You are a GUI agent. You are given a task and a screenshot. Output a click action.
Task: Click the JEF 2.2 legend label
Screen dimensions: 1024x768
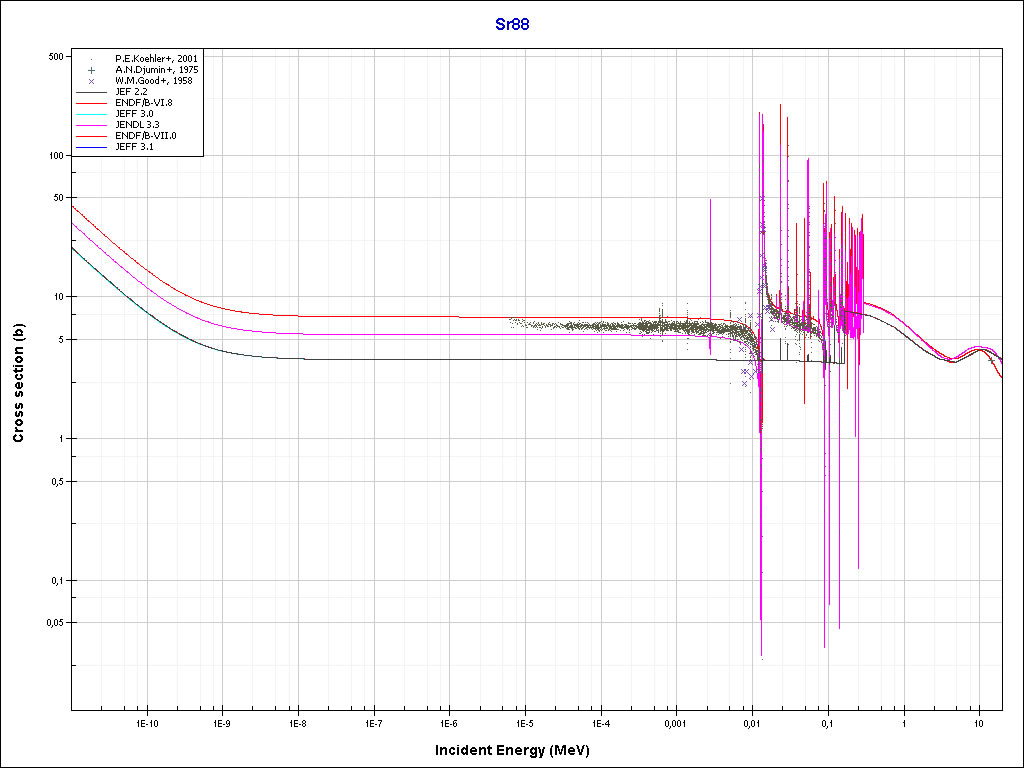(x=132, y=92)
